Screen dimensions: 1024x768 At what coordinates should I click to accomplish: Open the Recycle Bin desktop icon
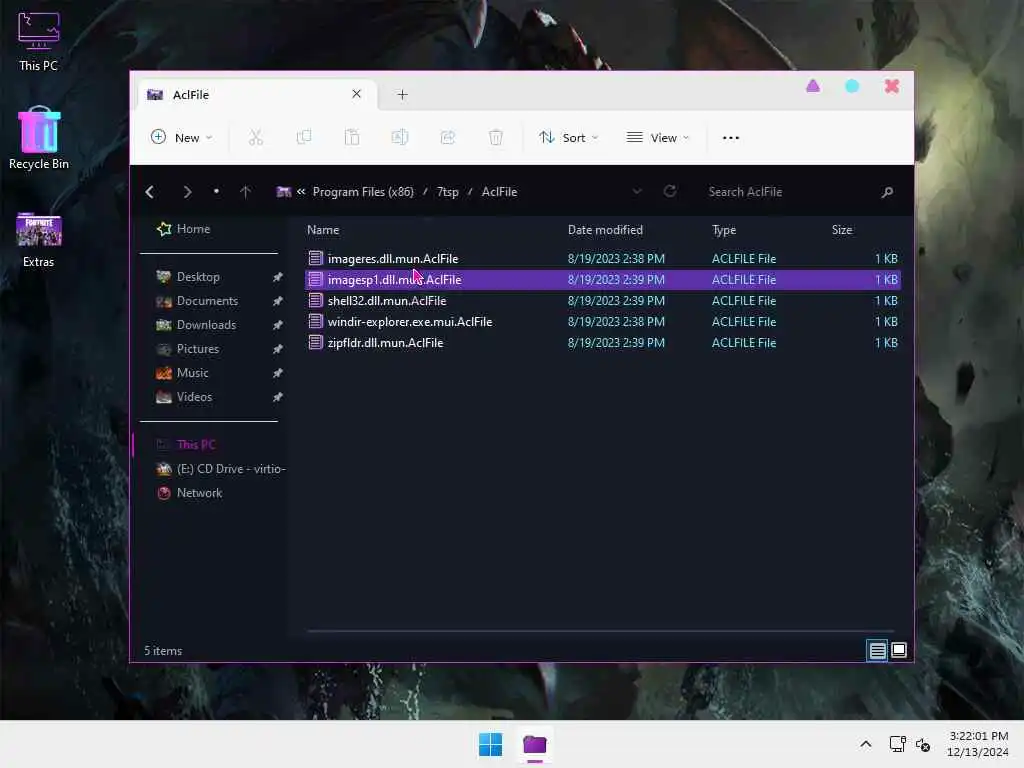tap(39, 138)
